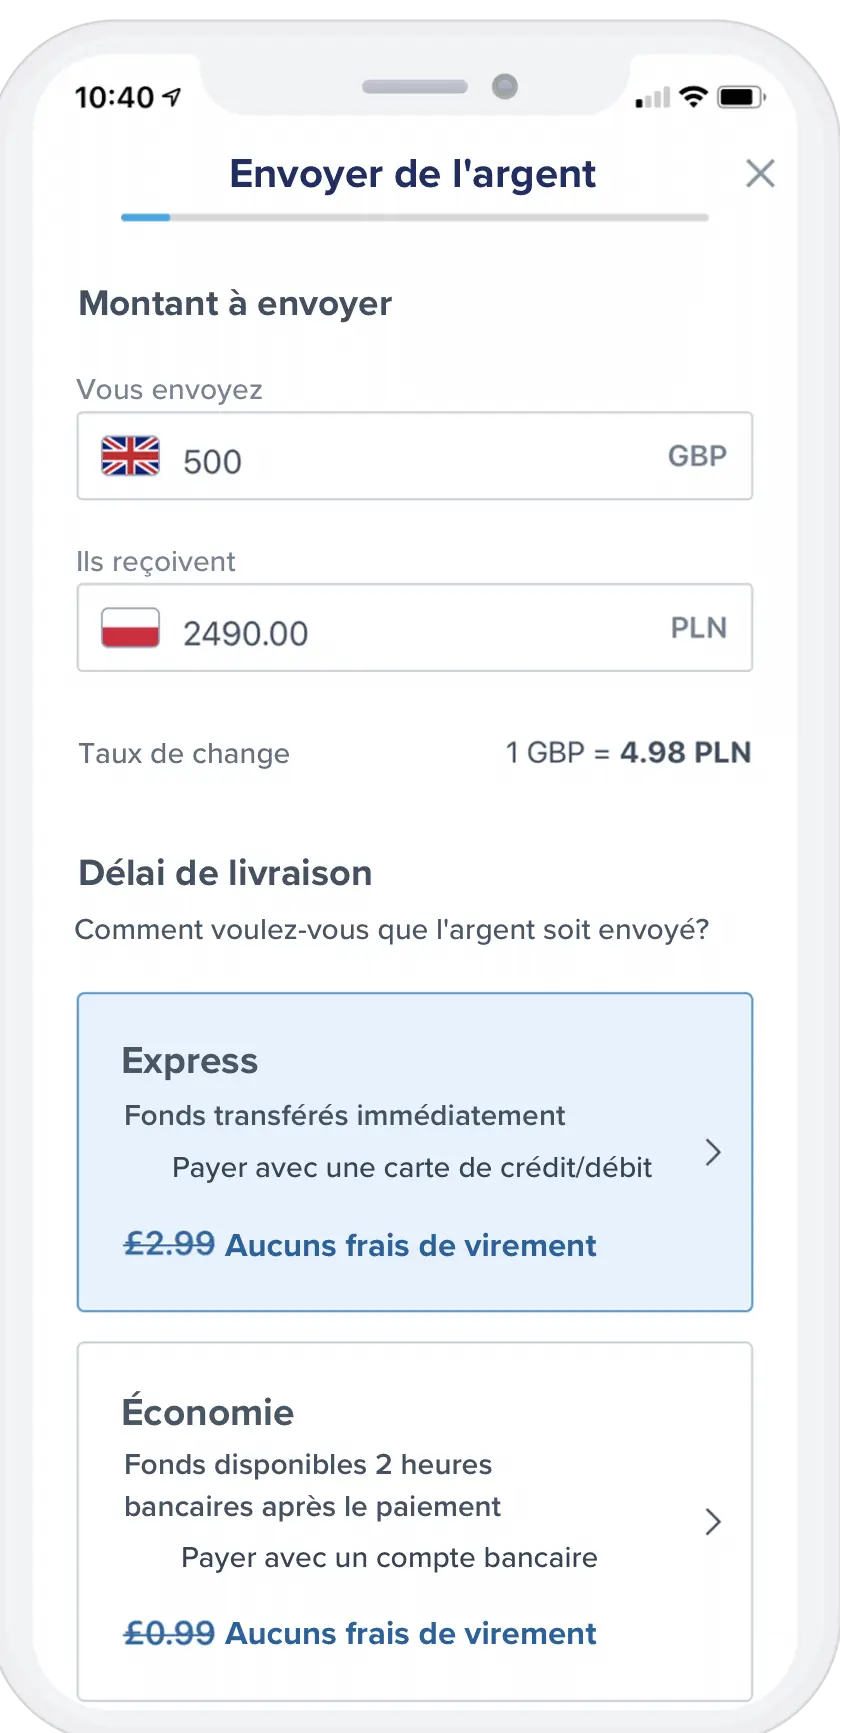
Task: Select the Express delivery option title
Action: (x=190, y=1061)
